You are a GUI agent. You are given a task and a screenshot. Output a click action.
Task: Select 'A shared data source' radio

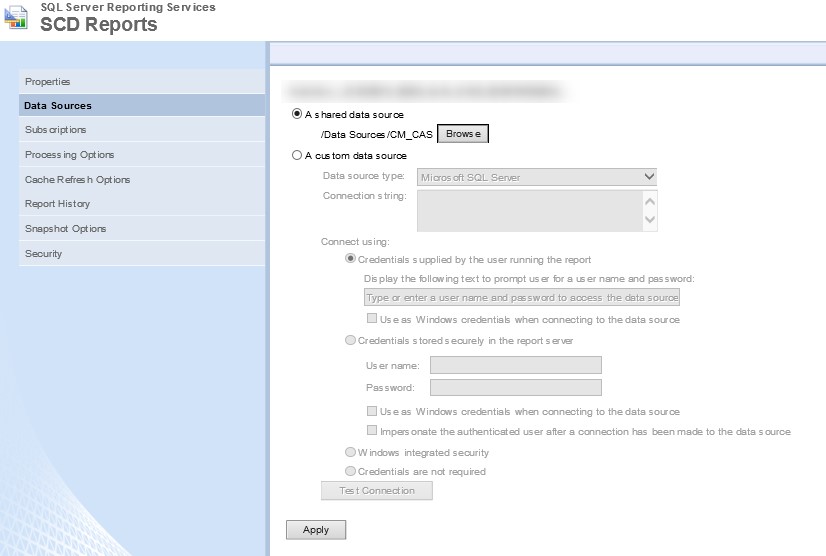(297, 114)
